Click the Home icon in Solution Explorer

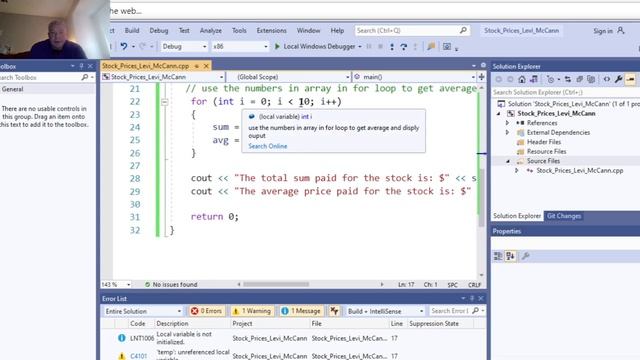(522, 79)
